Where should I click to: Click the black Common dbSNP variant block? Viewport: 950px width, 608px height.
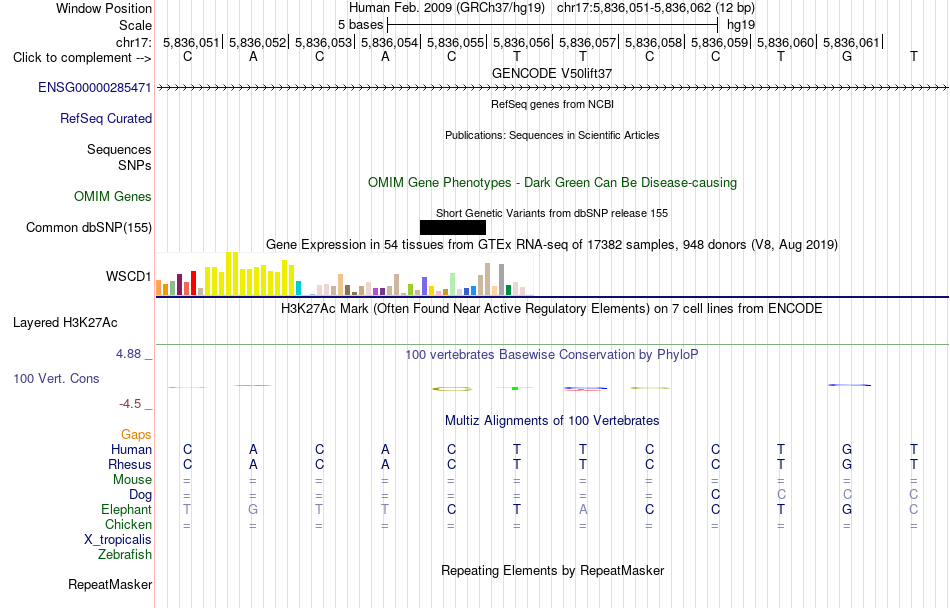click(x=453, y=228)
